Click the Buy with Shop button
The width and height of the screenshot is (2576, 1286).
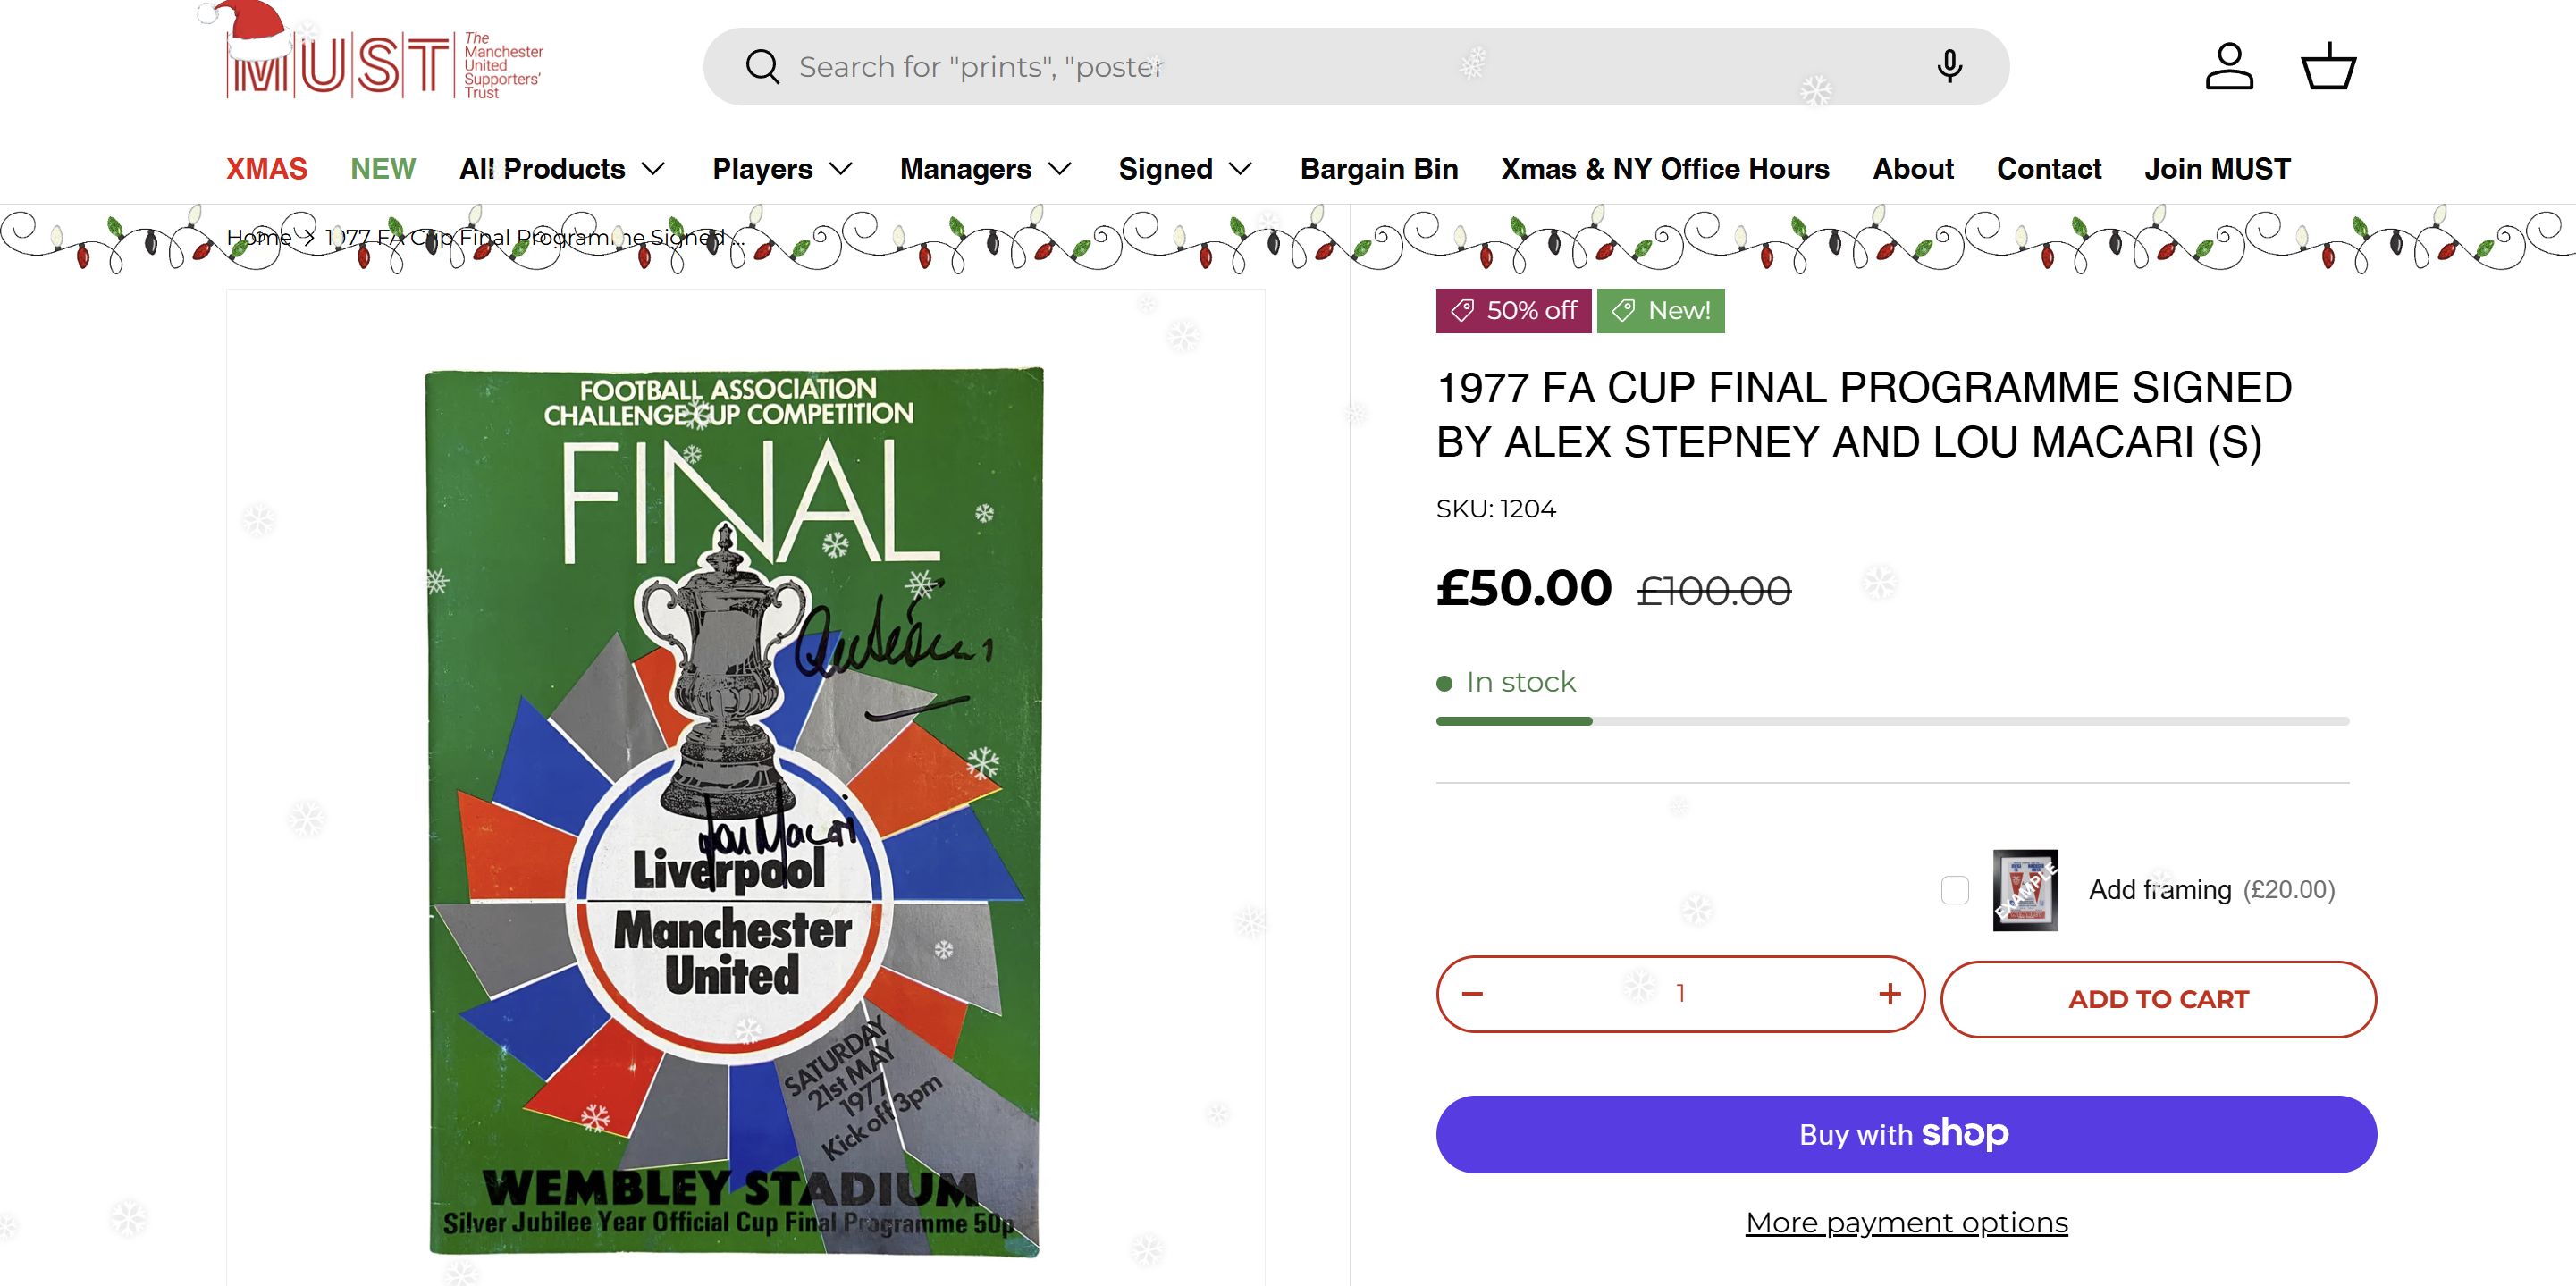(x=1906, y=1134)
